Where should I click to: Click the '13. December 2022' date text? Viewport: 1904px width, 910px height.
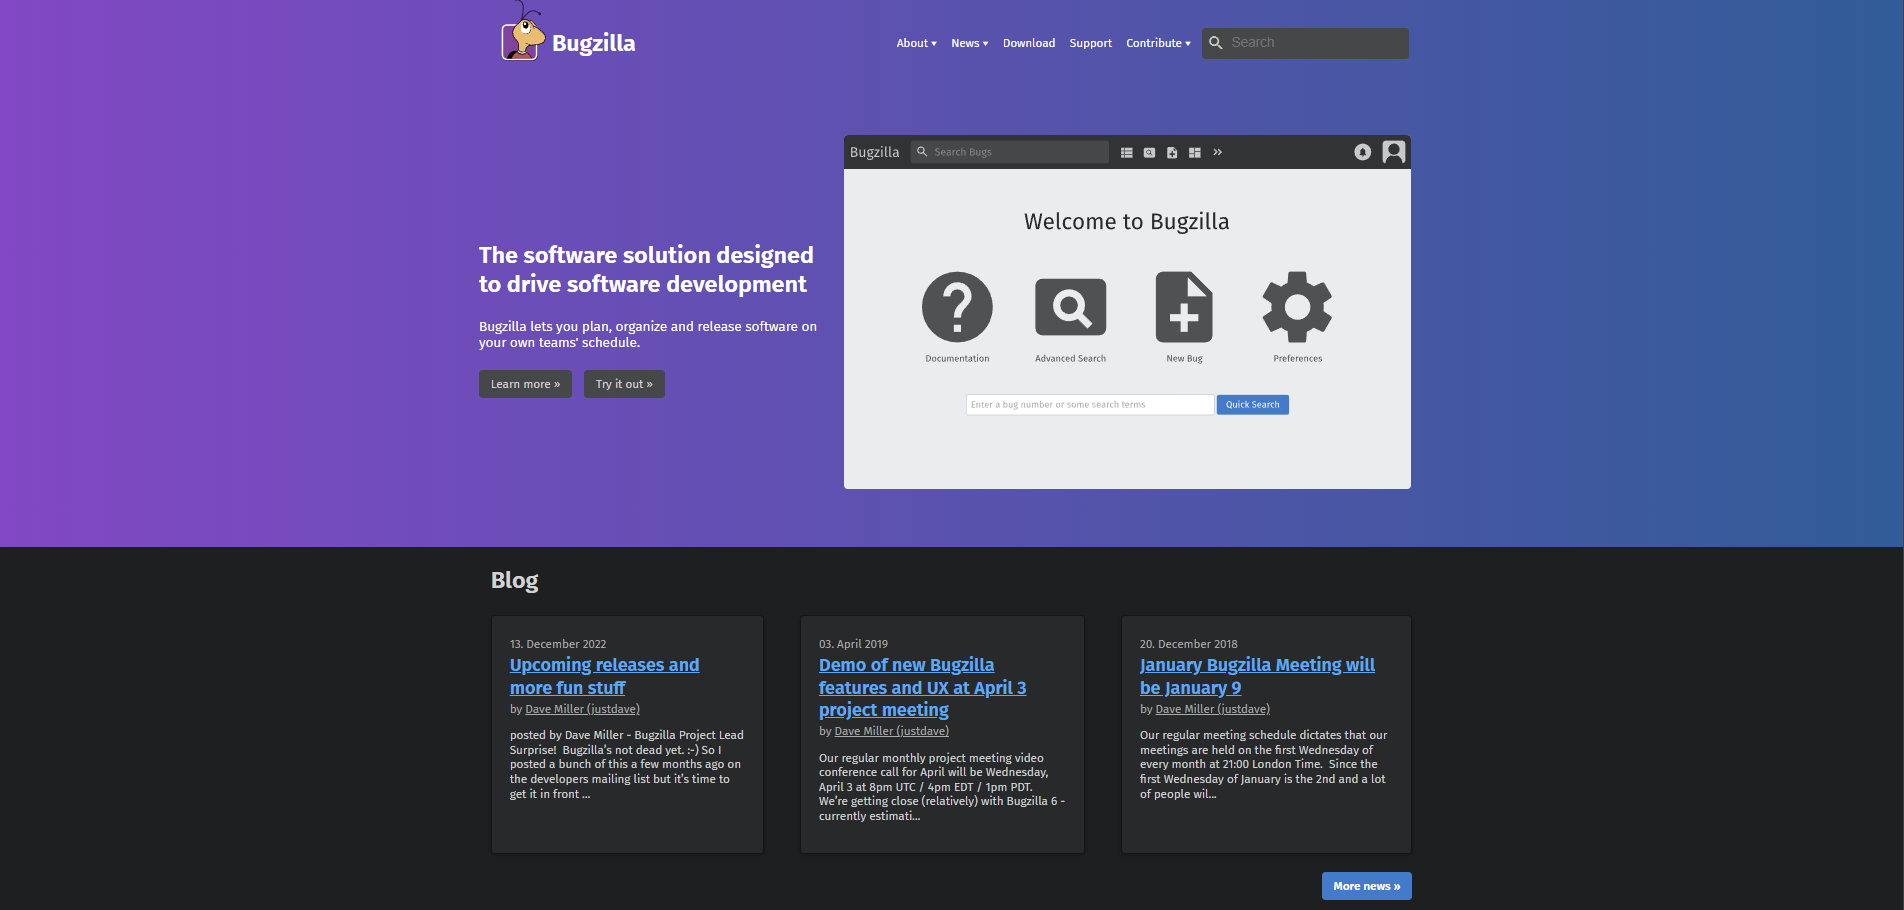coord(558,644)
